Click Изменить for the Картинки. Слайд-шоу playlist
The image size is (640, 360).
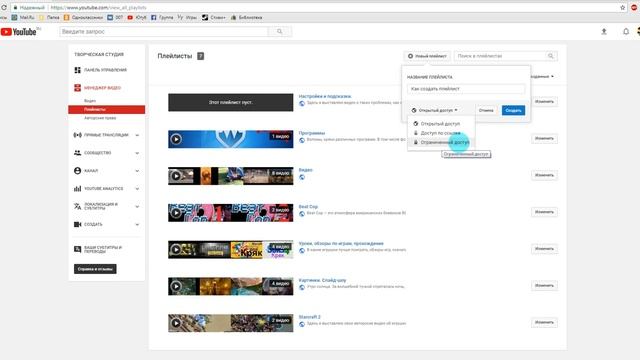point(544,285)
